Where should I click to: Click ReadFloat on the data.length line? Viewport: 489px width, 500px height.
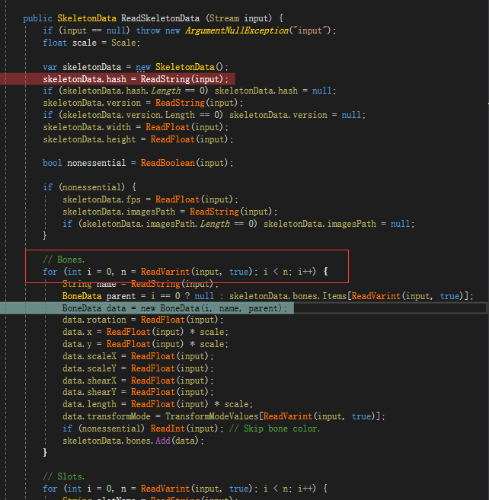tap(153, 404)
